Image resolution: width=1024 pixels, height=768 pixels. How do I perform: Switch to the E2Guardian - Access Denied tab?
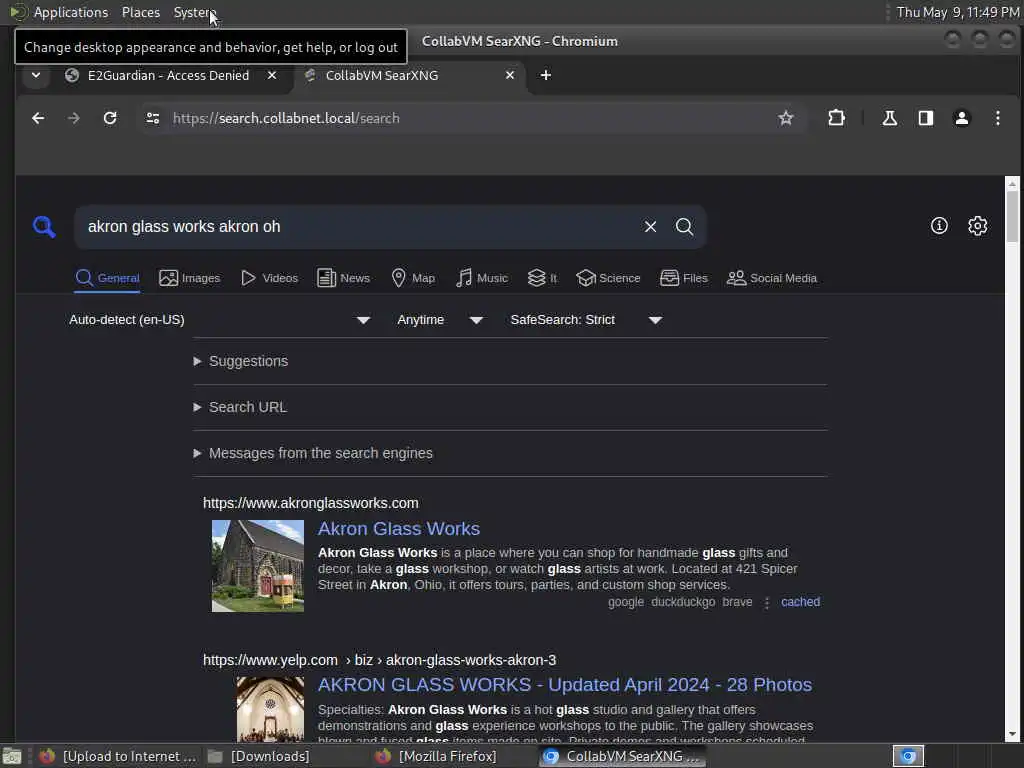pos(168,75)
